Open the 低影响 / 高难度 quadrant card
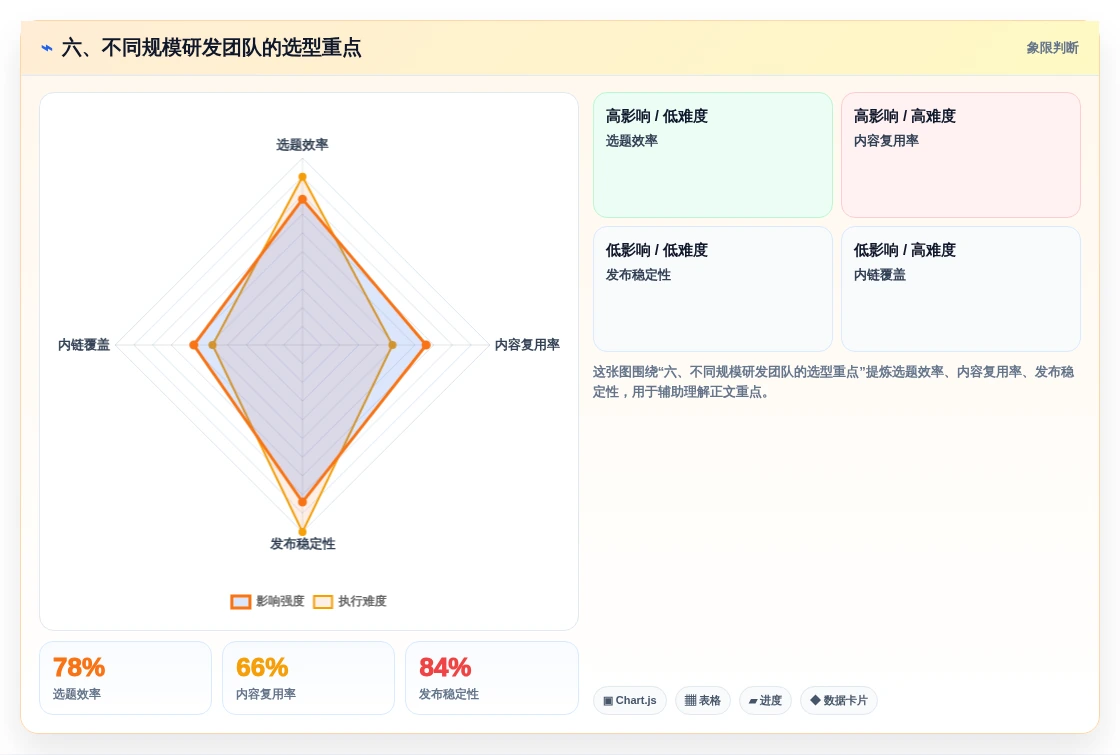The height and width of the screenshot is (755, 1120). pyautogui.click(x=961, y=289)
